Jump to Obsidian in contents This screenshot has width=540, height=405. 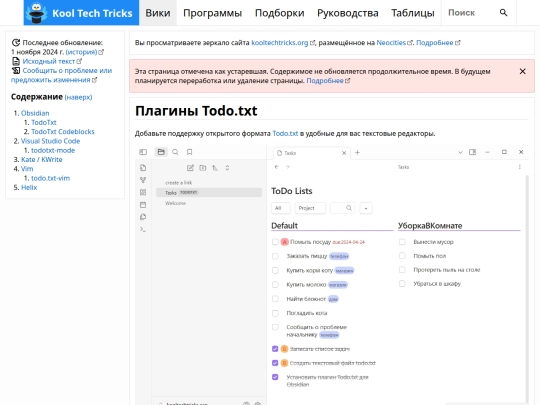(35, 113)
